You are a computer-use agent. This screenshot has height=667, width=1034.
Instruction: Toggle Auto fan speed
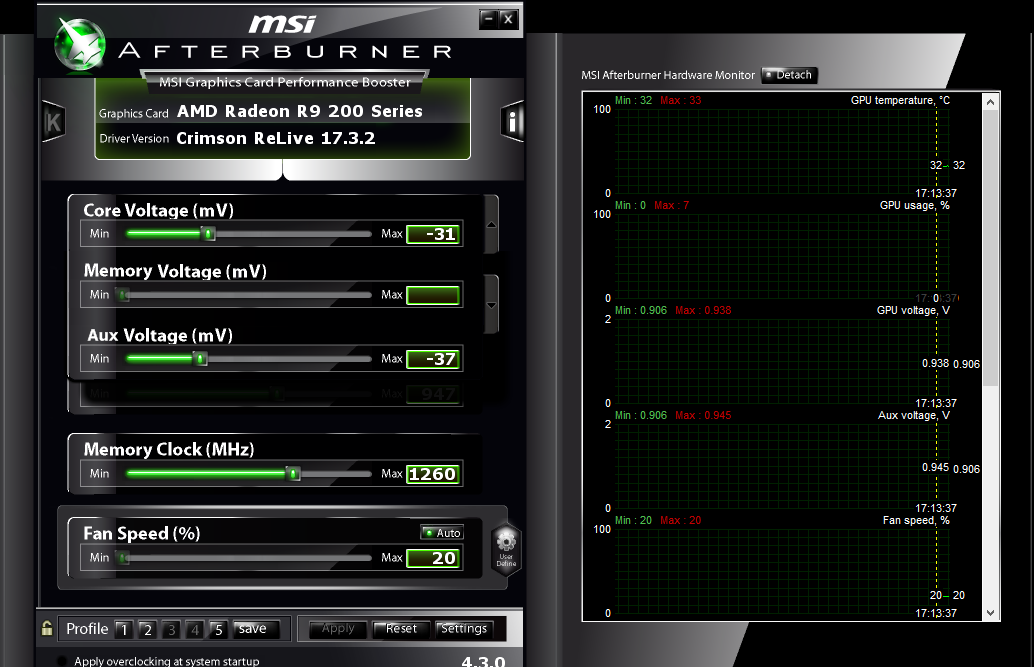tap(442, 532)
